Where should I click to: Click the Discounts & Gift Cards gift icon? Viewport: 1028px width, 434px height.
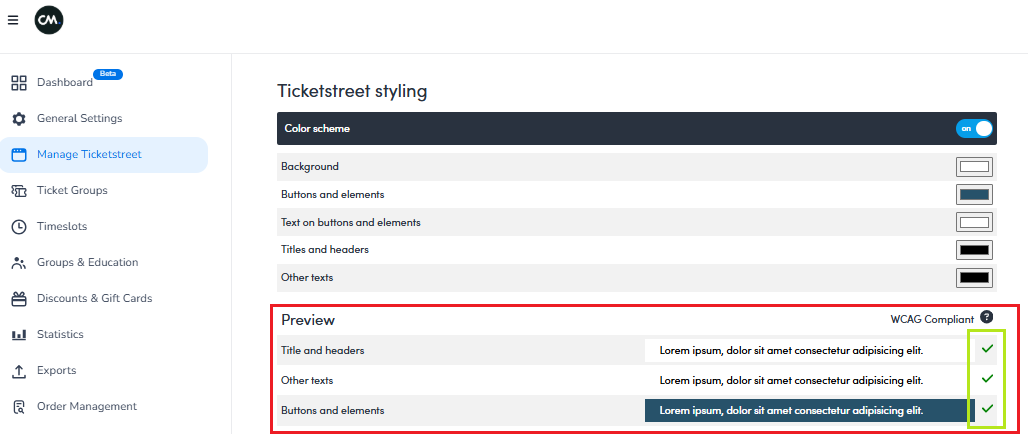pos(18,299)
